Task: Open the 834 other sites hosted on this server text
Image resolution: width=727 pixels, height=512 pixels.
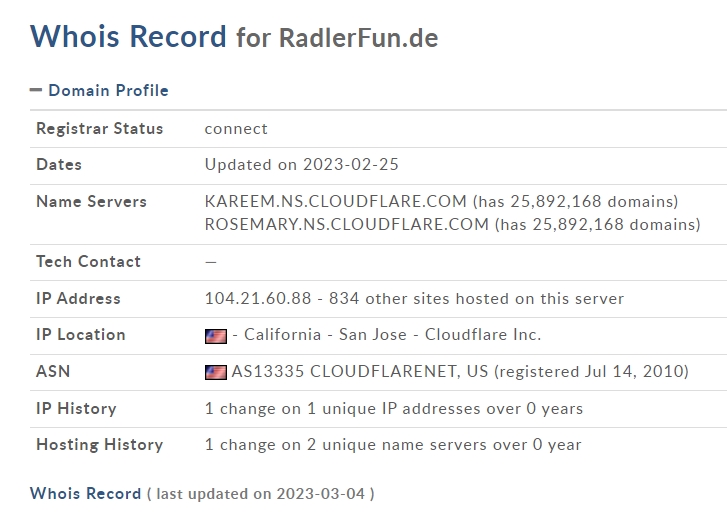Action: pos(494,299)
